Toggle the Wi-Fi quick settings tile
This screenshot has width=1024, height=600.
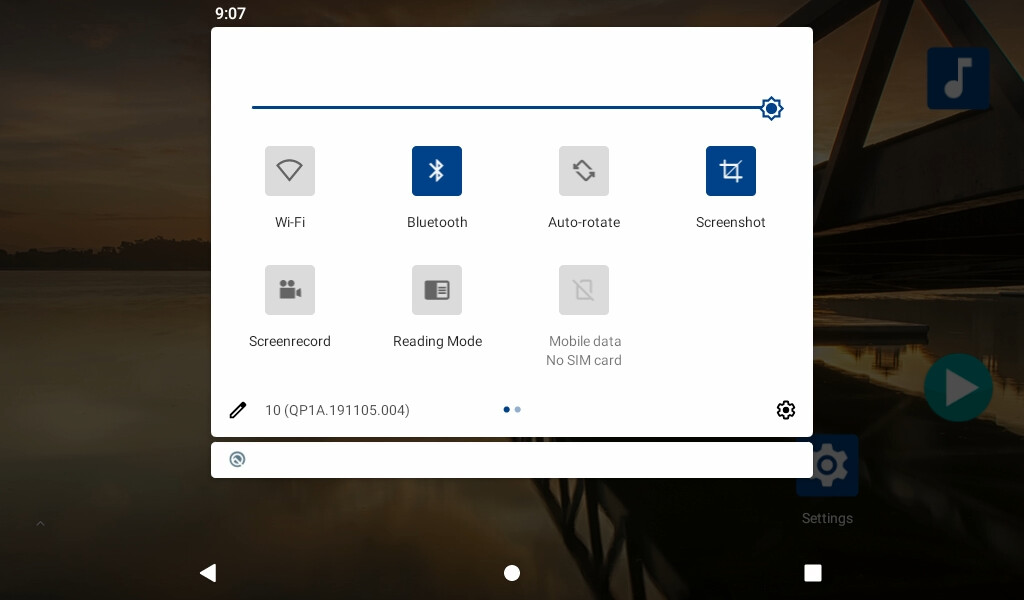[x=290, y=171]
